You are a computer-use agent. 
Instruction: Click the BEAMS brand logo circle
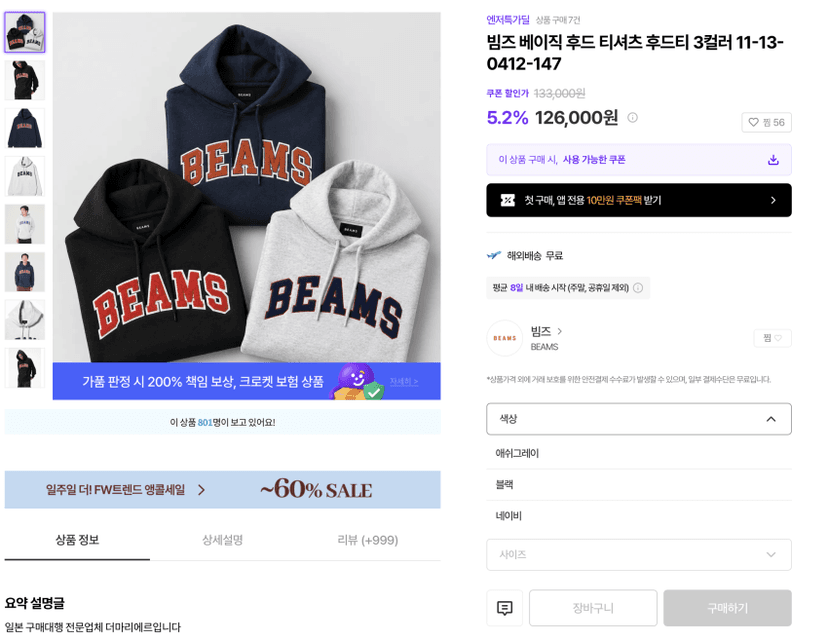504,338
